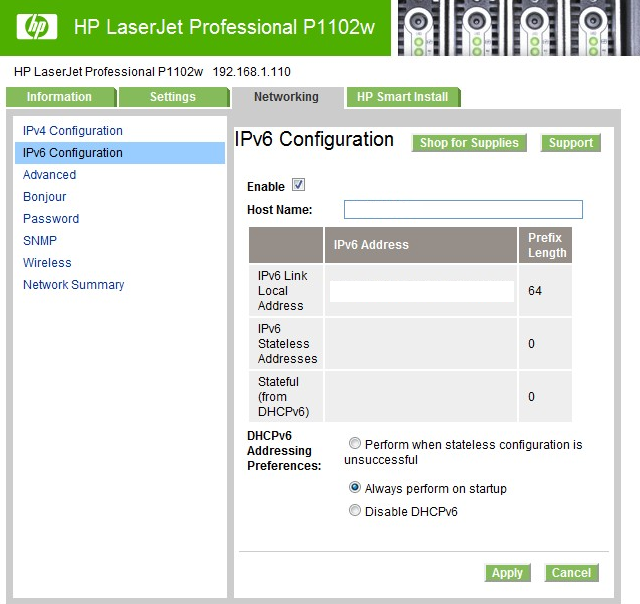Click the IPv6 Stateless Addresses row label

[287, 344]
